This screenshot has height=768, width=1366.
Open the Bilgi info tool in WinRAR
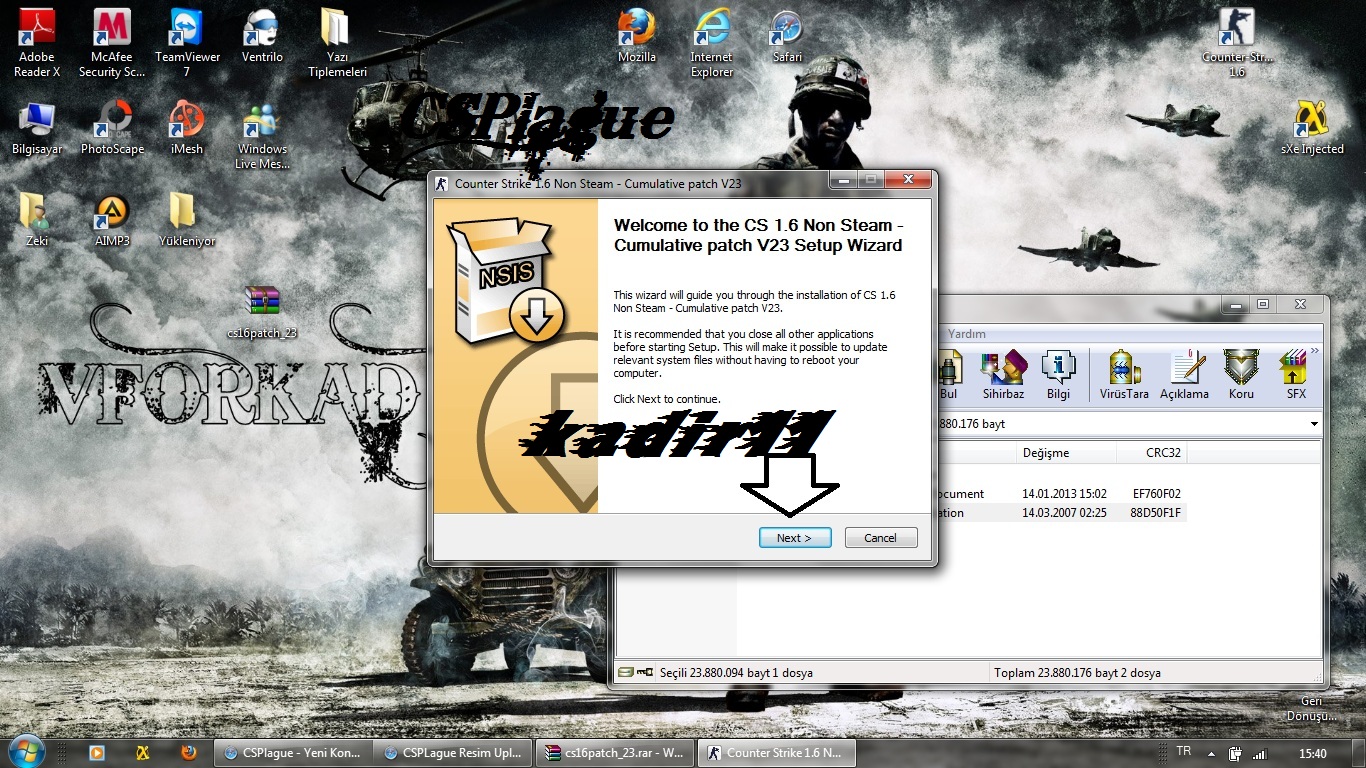(x=1058, y=376)
